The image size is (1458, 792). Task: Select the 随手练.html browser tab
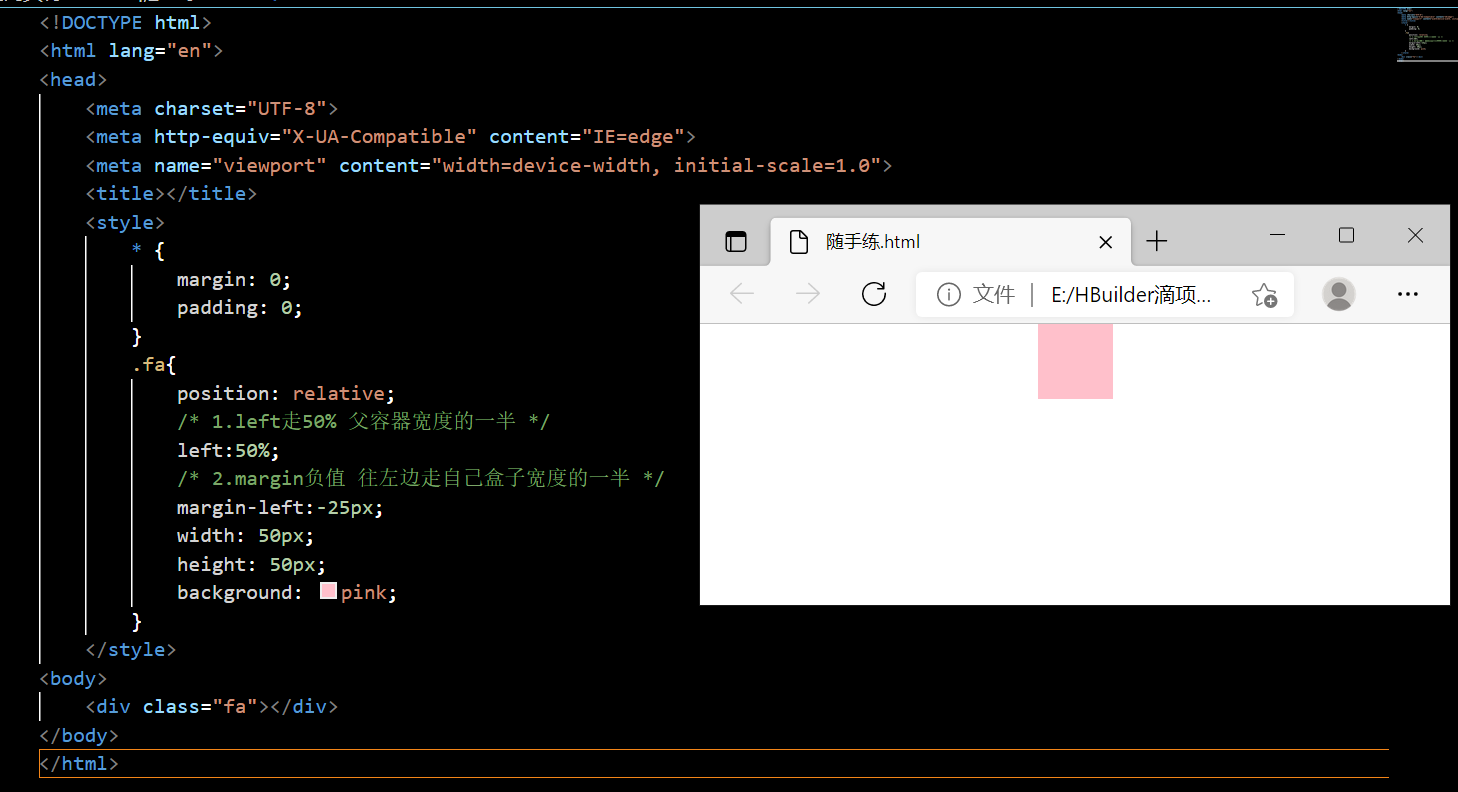click(951, 241)
